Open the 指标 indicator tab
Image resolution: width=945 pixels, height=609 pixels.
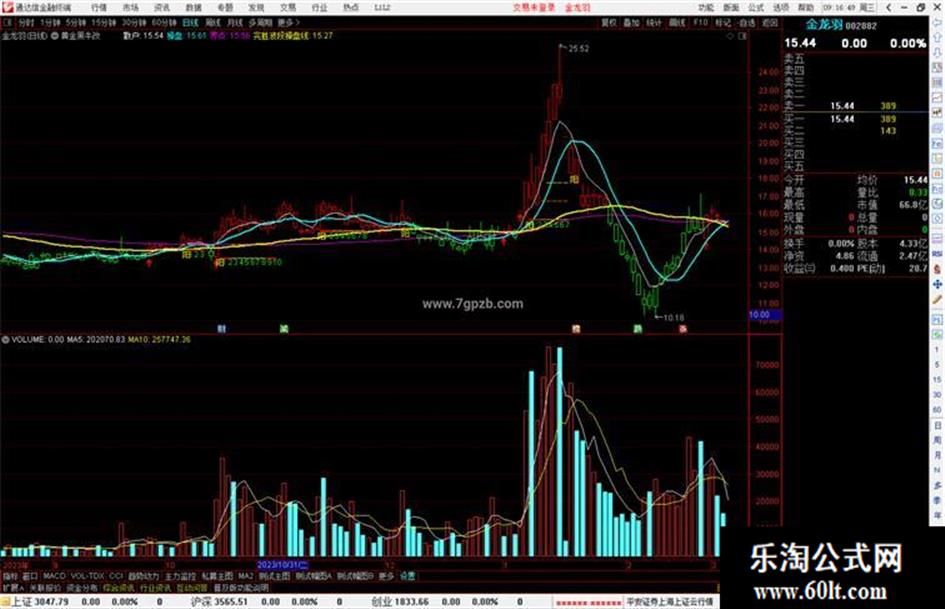[10, 576]
